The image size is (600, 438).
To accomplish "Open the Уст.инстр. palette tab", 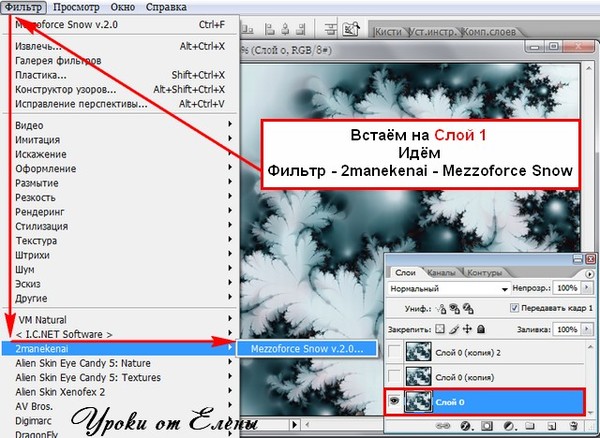I will tap(433, 31).
